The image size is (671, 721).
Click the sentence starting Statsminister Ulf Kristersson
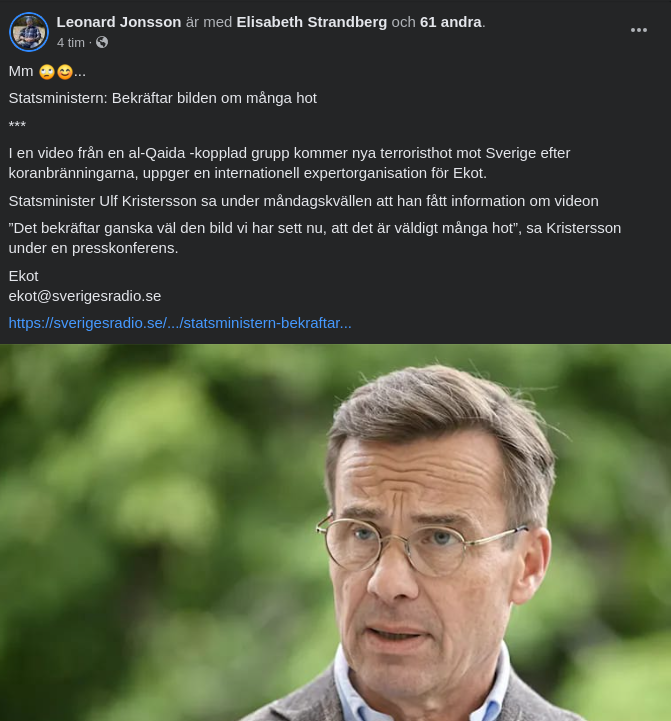(304, 201)
